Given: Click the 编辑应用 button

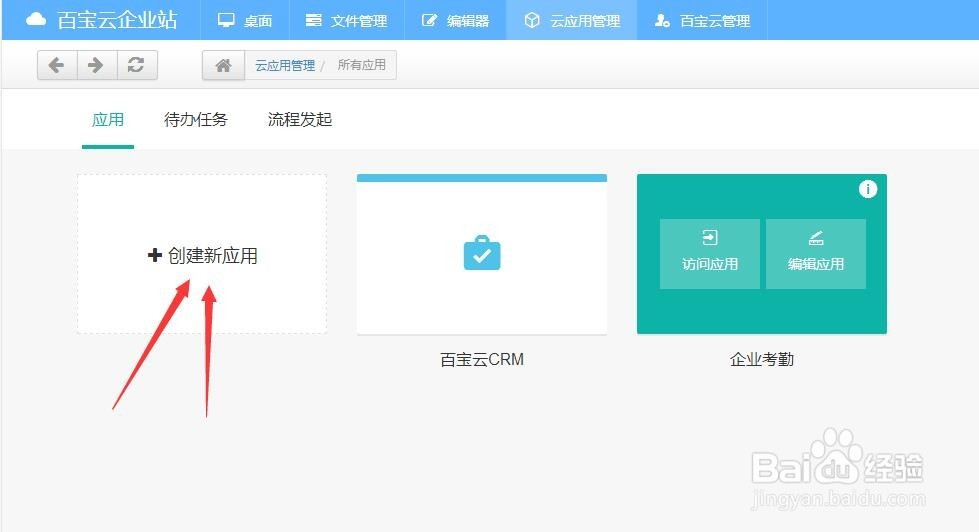Looking at the screenshot, I should pyautogui.click(x=815, y=254).
